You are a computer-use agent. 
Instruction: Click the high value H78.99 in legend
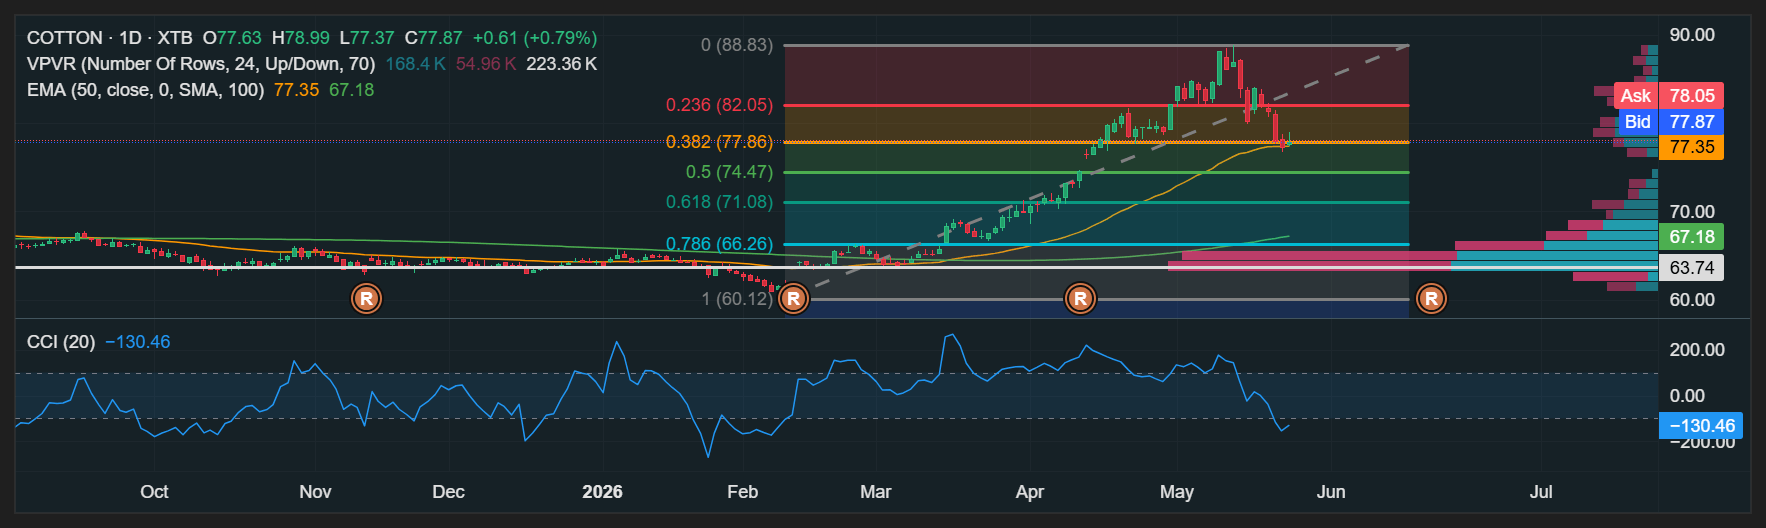pos(300,38)
